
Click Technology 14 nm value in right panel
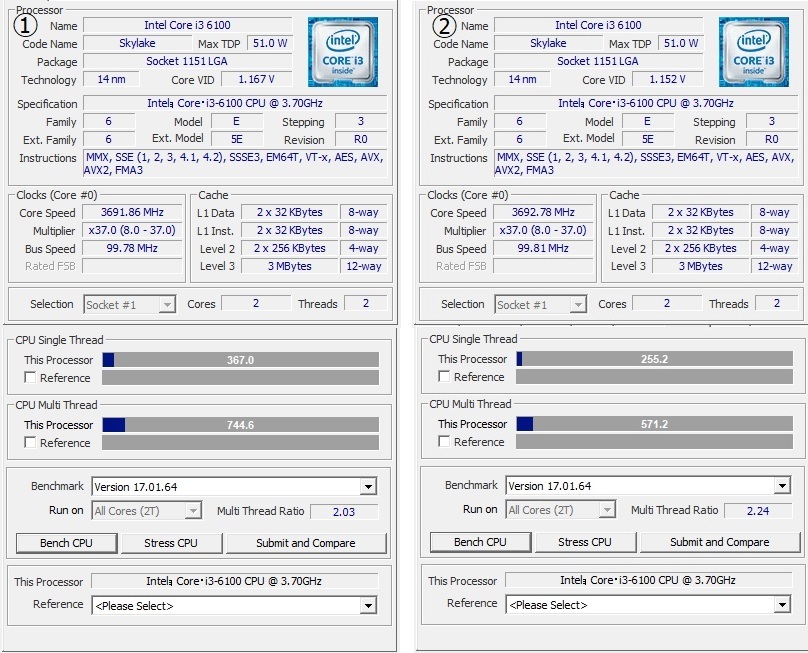coord(523,79)
